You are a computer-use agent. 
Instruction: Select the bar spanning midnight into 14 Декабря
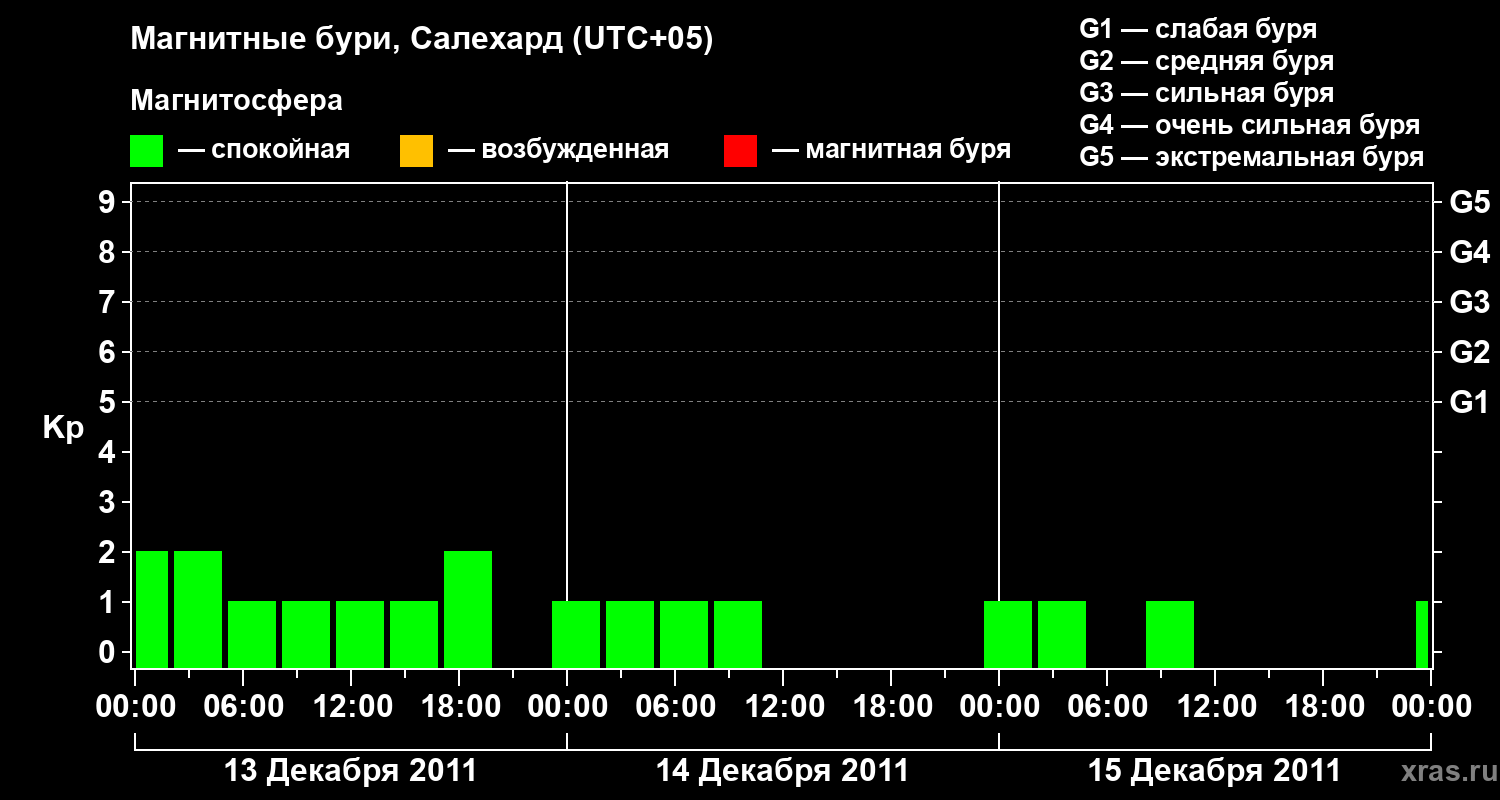click(x=576, y=634)
